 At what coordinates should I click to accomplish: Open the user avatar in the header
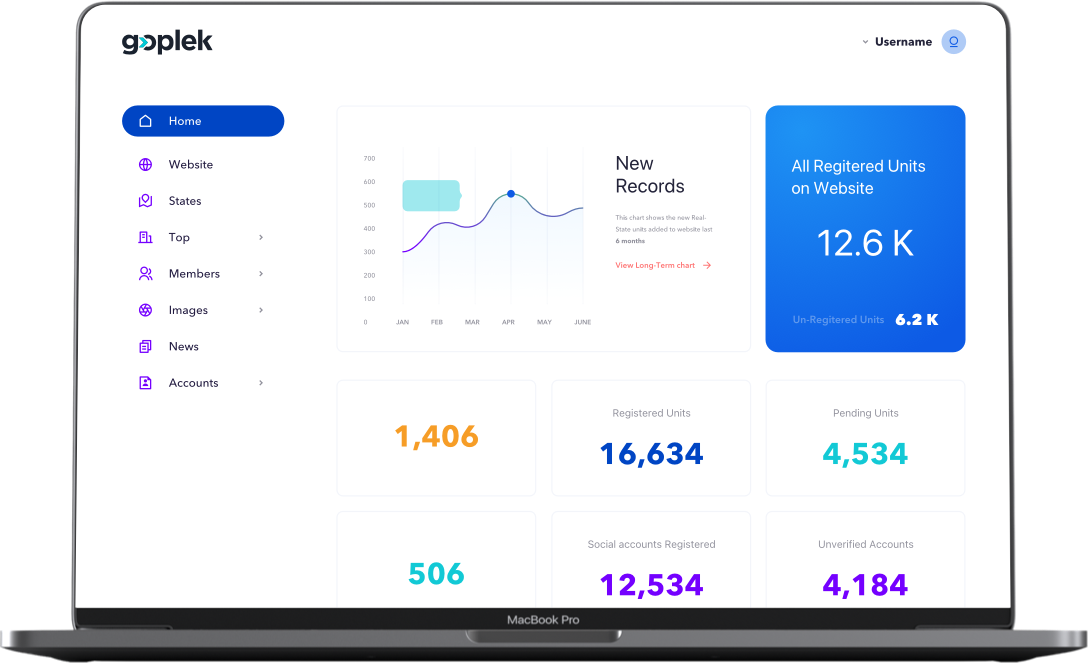pos(953,42)
